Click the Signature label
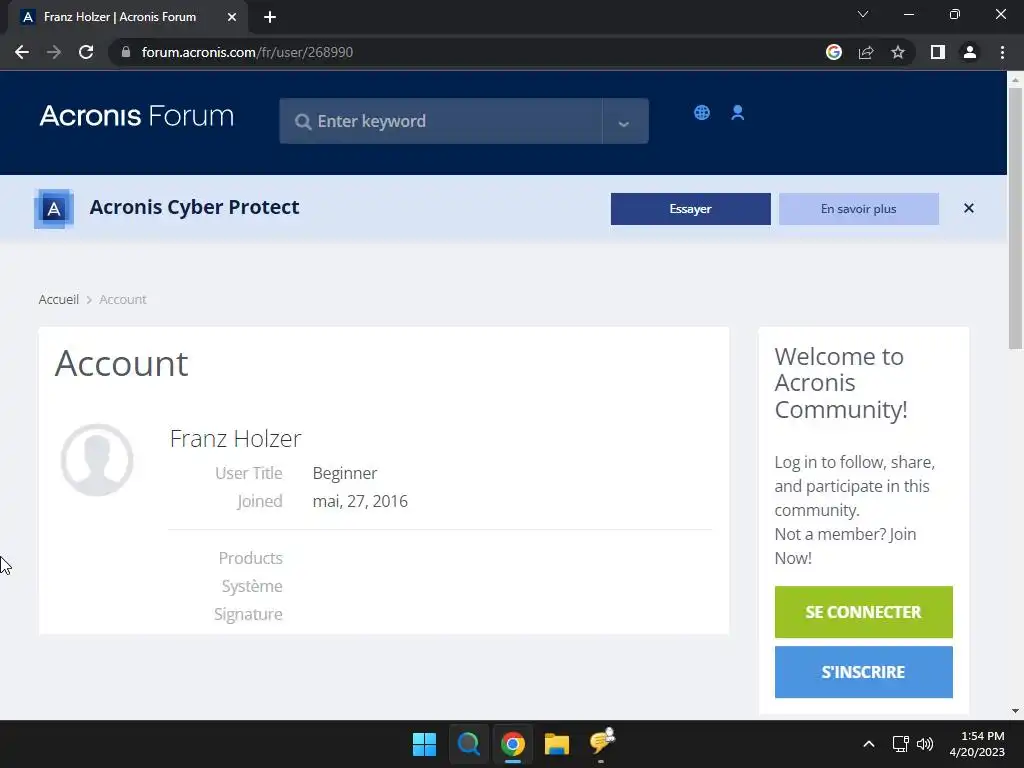This screenshot has height=768, width=1024. (248, 614)
